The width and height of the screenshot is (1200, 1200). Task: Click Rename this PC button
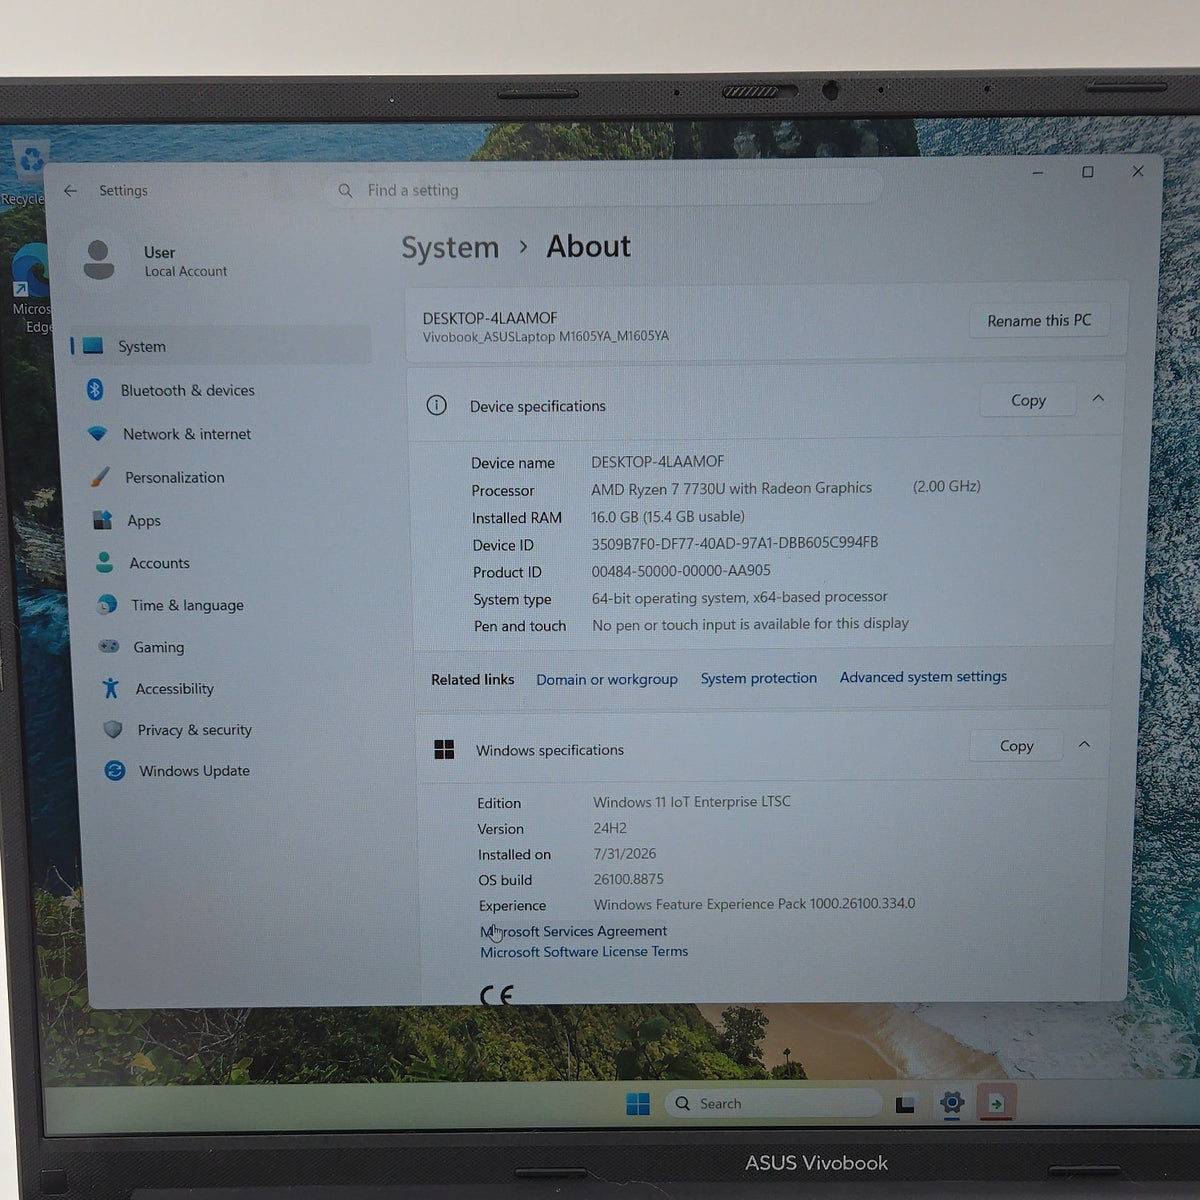click(x=1039, y=320)
